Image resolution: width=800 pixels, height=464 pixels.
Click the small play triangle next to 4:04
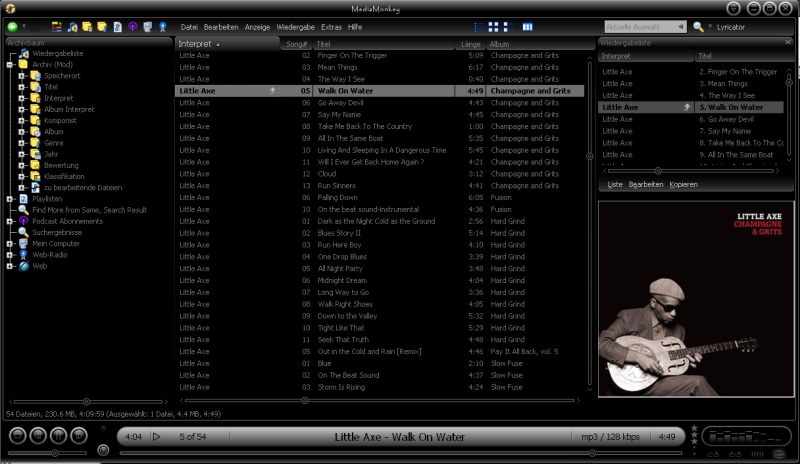157,436
